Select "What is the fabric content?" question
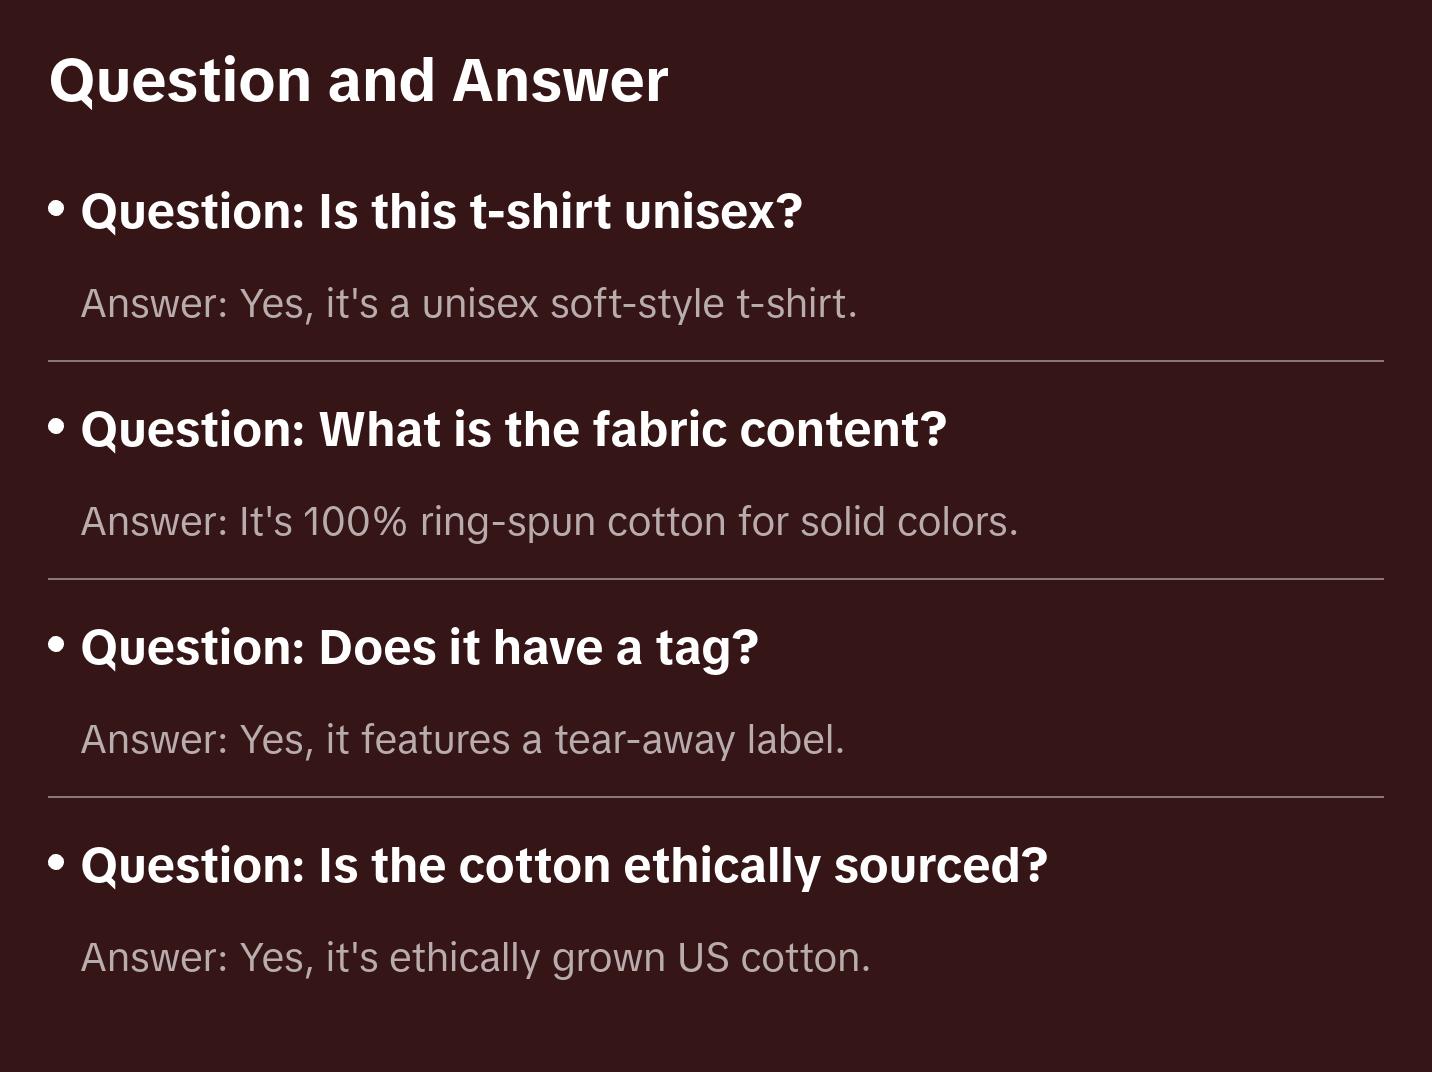 (513, 429)
